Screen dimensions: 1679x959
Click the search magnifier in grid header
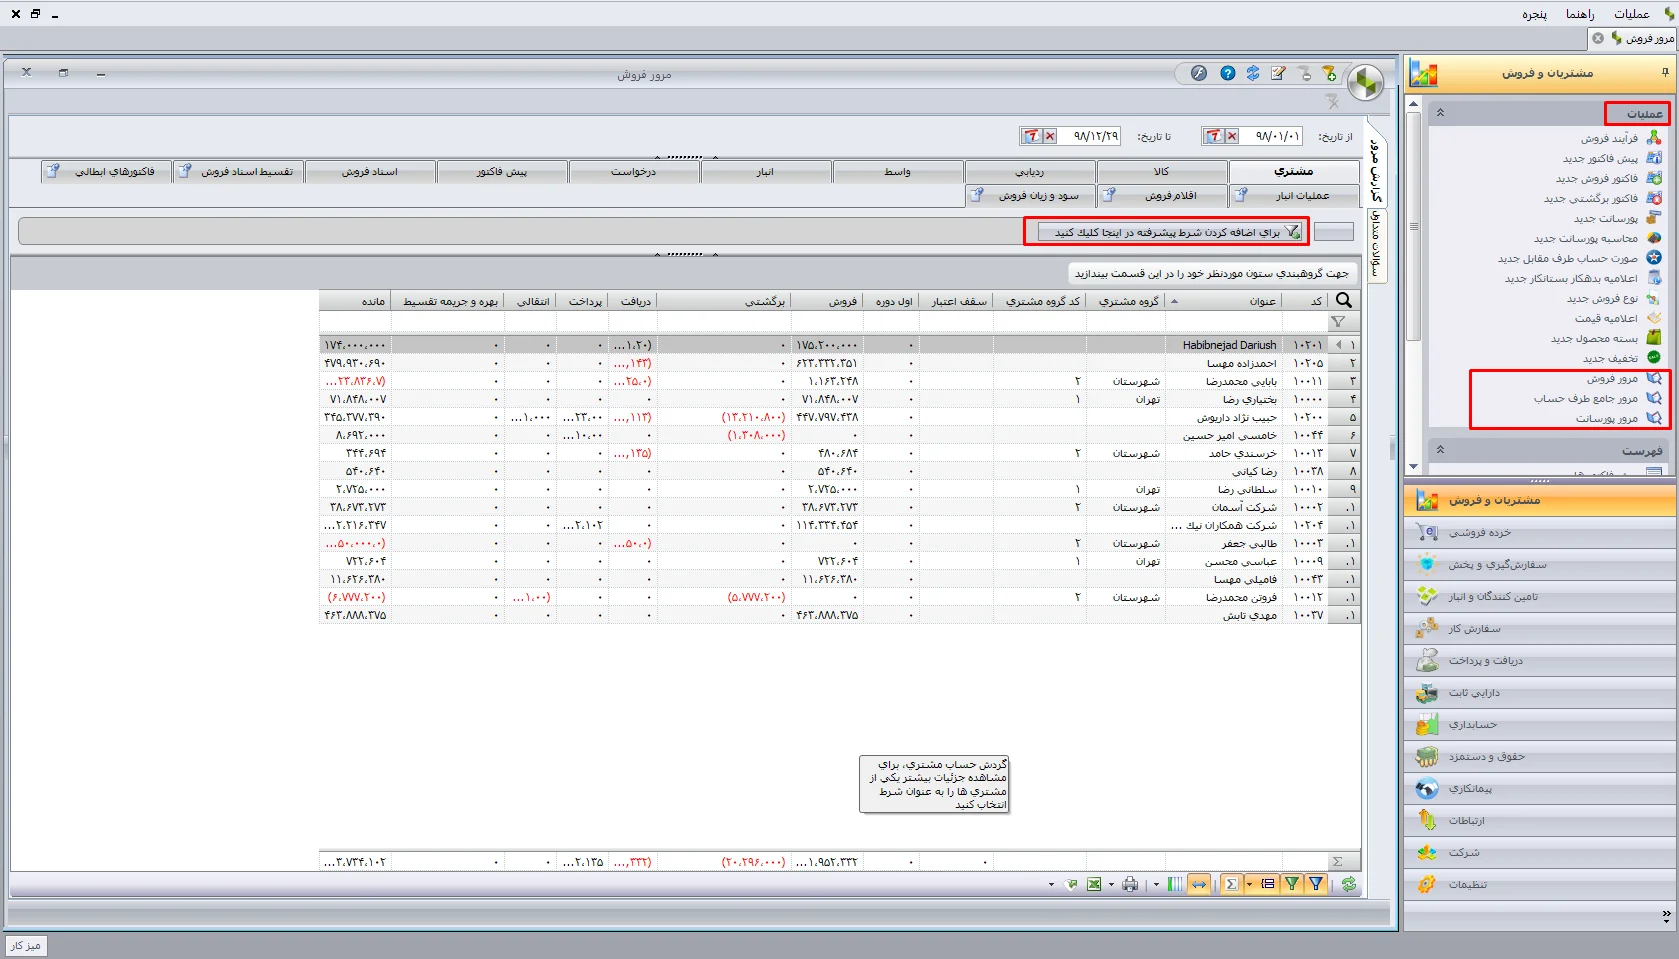[x=1343, y=300]
